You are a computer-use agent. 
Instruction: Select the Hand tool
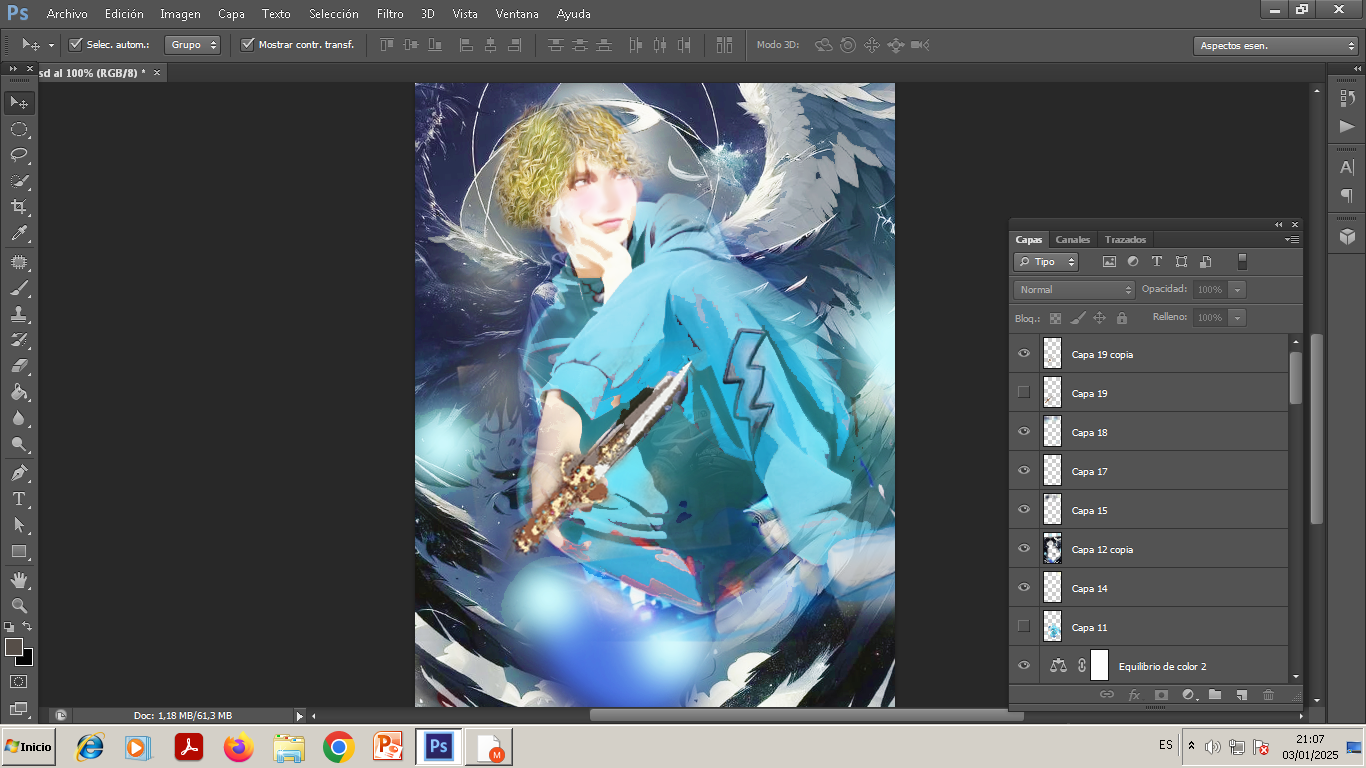(19, 580)
